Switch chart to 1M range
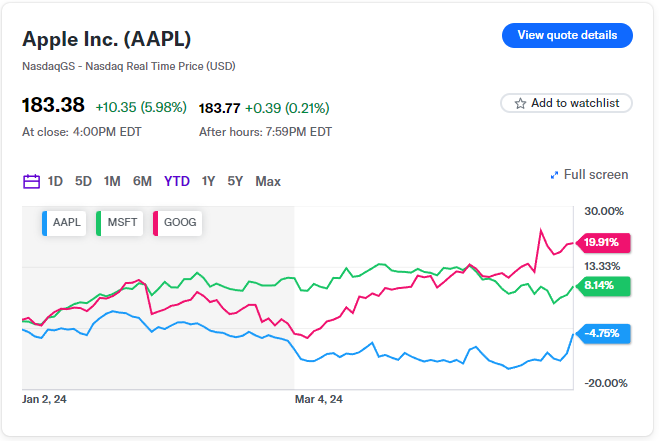The width and height of the screenshot is (659, 441). [112, 181]
